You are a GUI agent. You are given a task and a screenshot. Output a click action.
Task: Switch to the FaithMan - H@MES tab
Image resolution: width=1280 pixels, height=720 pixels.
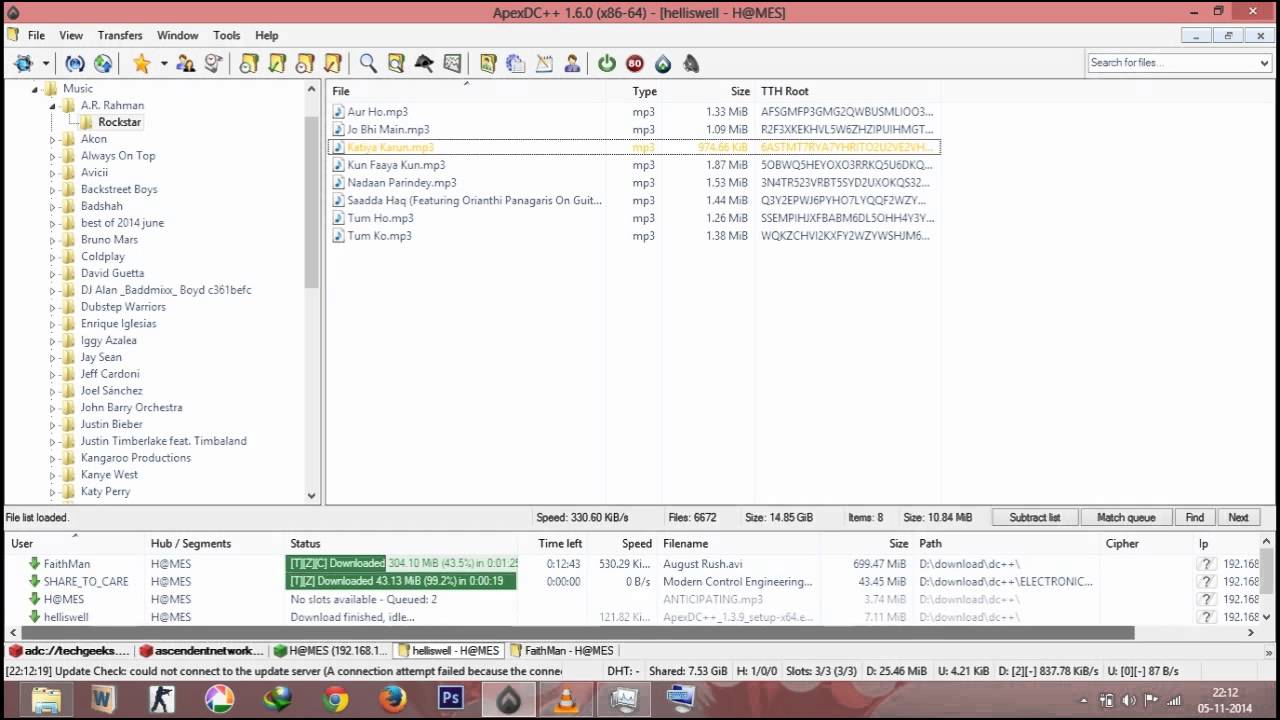coord(561,651)
